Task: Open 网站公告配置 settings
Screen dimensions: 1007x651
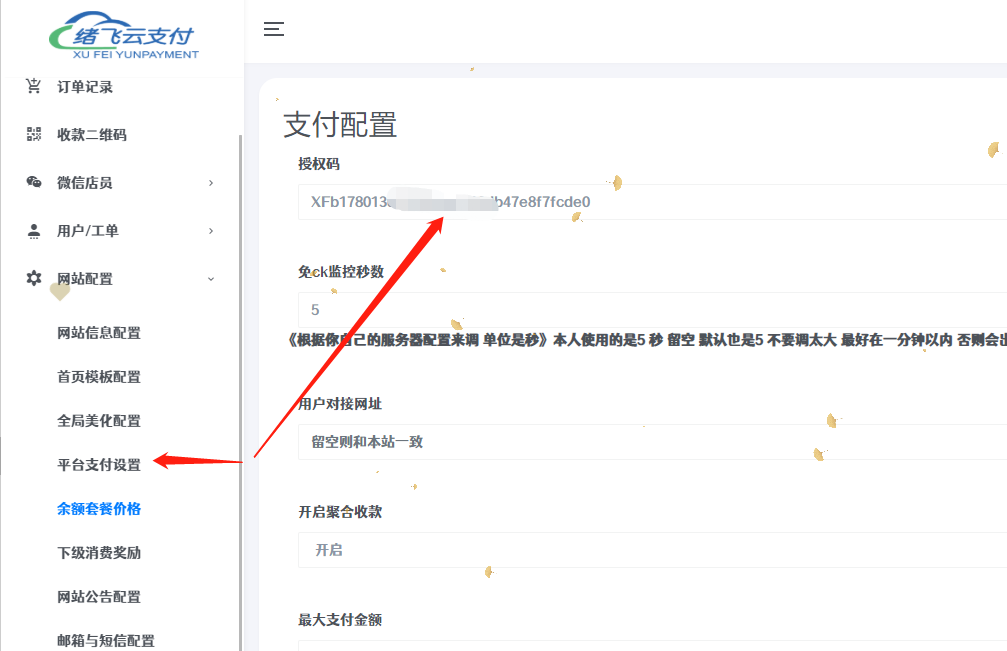Action: click(101, 596)
